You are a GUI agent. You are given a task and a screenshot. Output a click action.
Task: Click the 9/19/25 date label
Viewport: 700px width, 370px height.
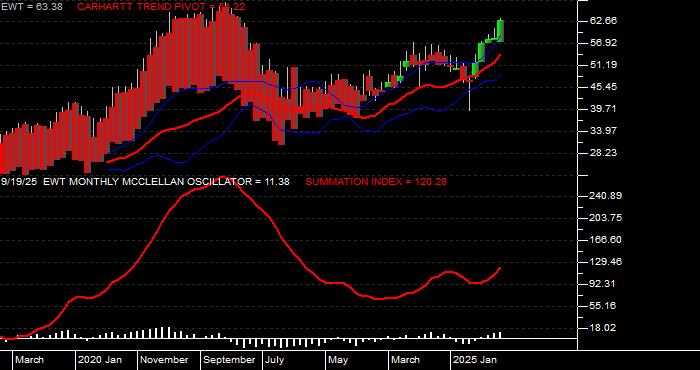click(20, 182)
